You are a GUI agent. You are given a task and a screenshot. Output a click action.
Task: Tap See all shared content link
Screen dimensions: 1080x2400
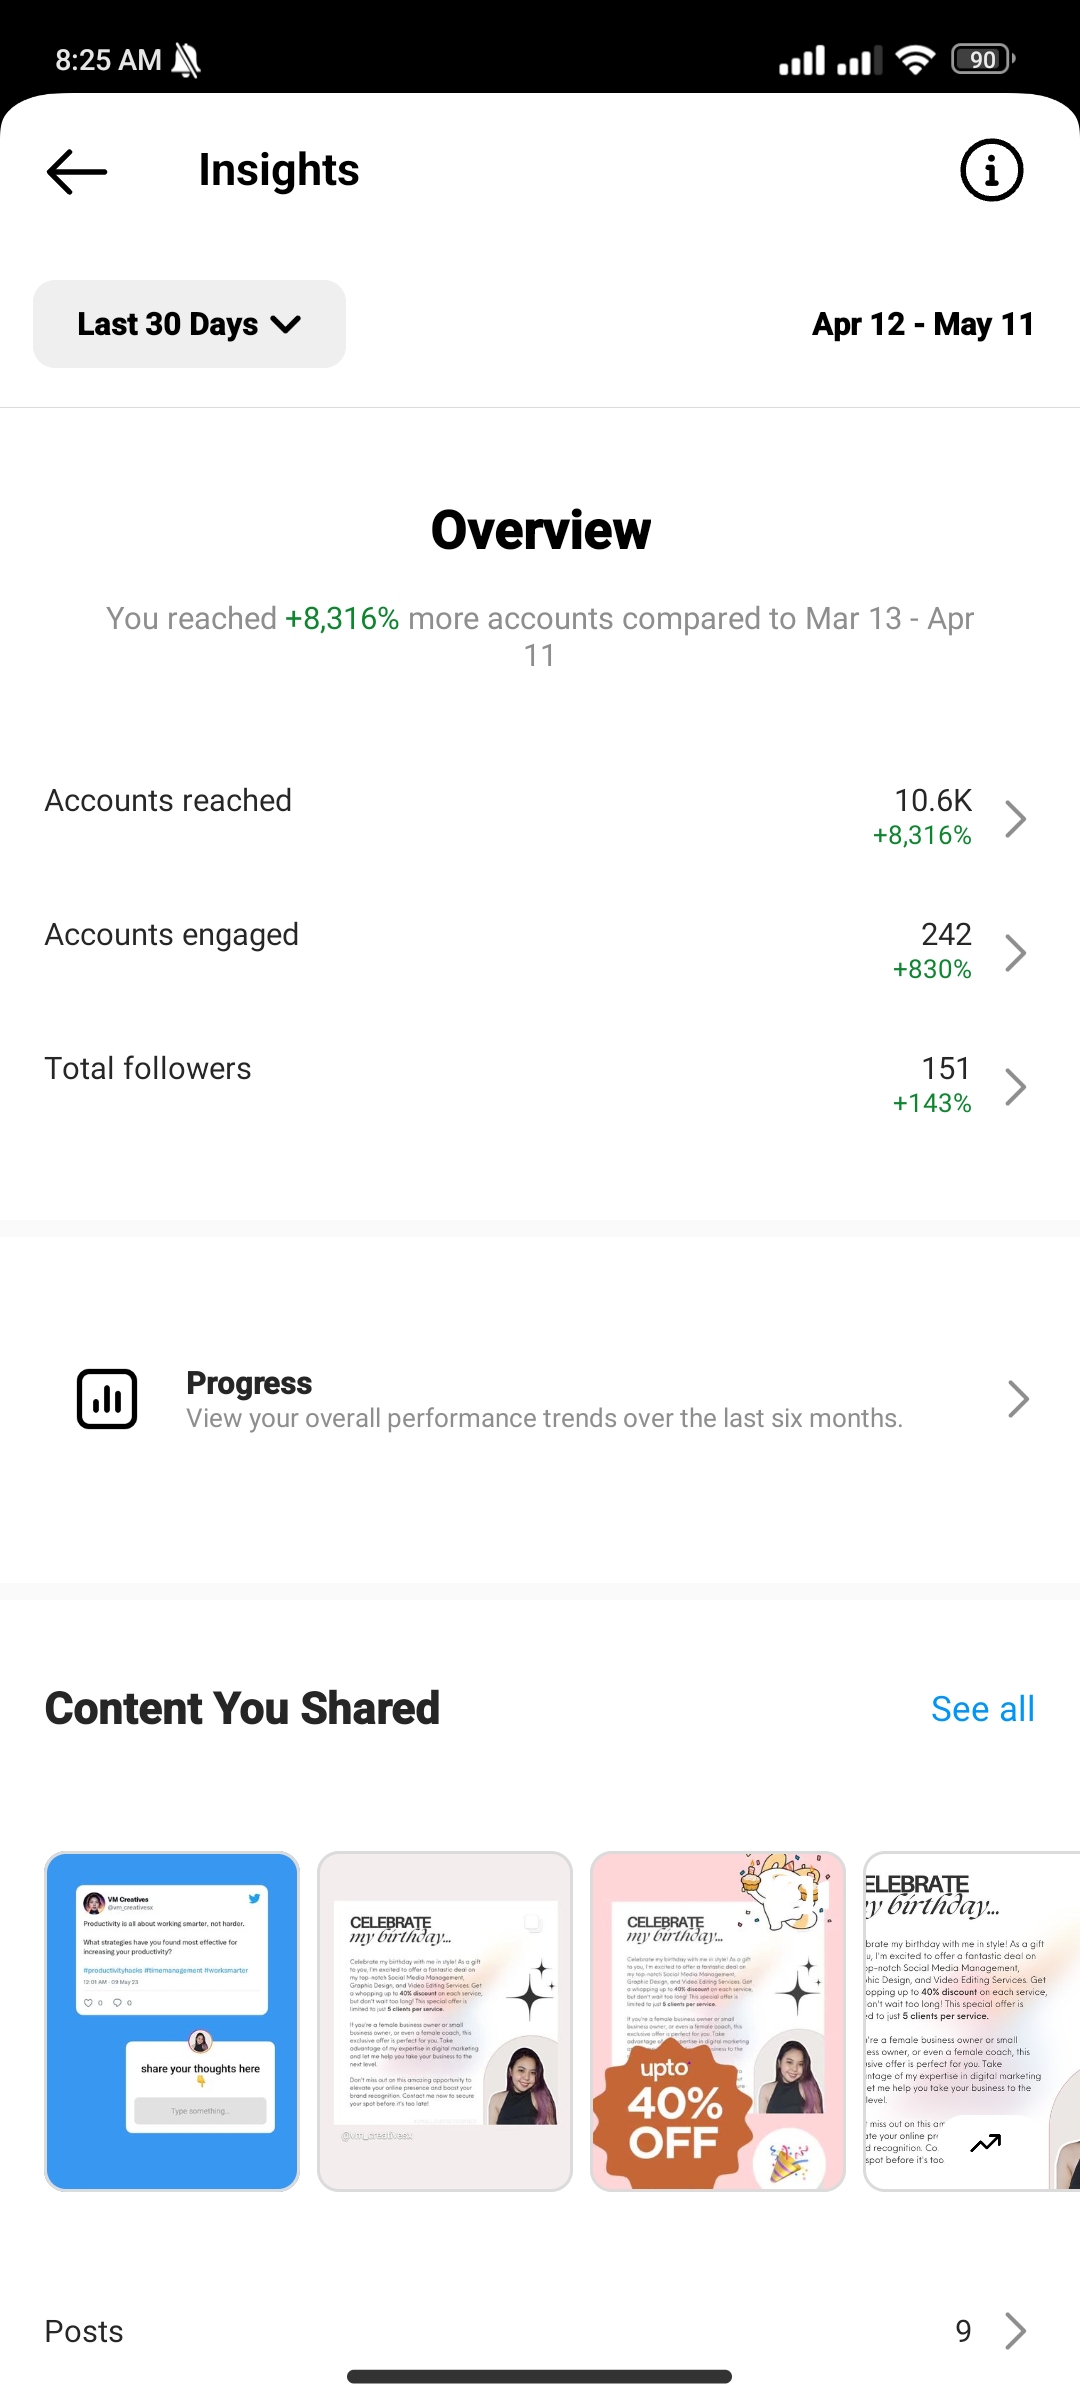tap(982, 1709)
